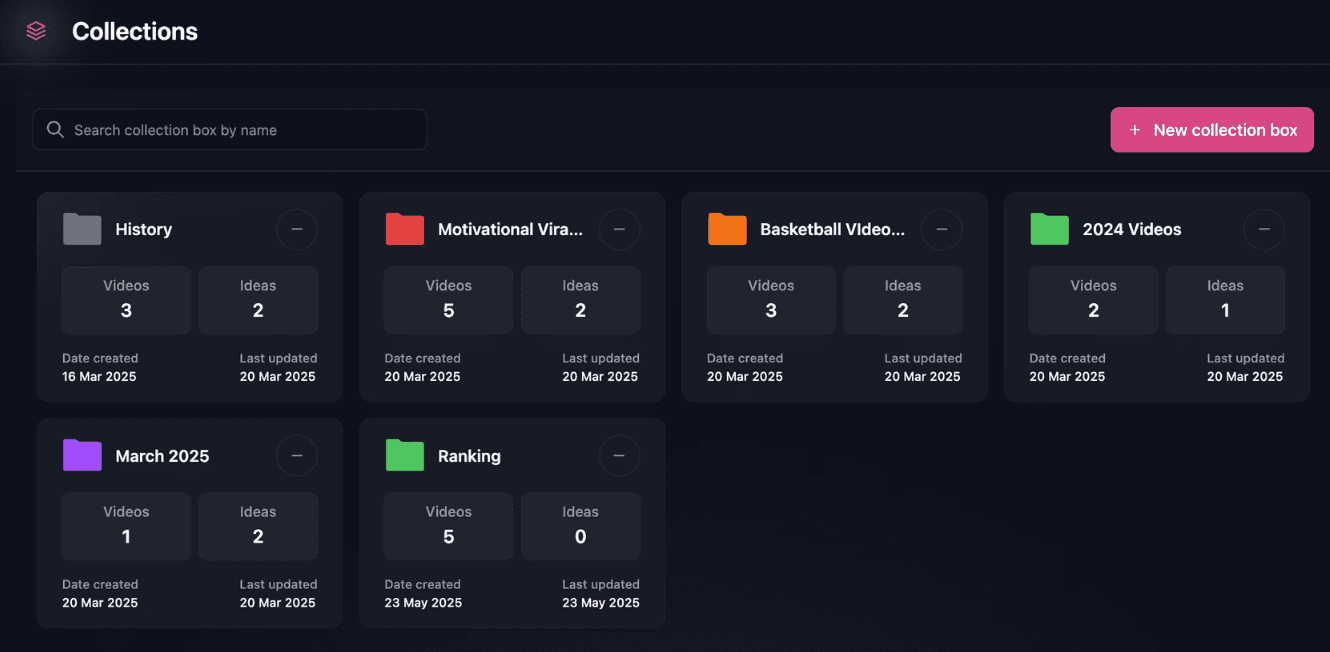Click the green 2024 Videos folder icon
The width and height of the screenshot is (1330, 652).
tap(1050, 229)
